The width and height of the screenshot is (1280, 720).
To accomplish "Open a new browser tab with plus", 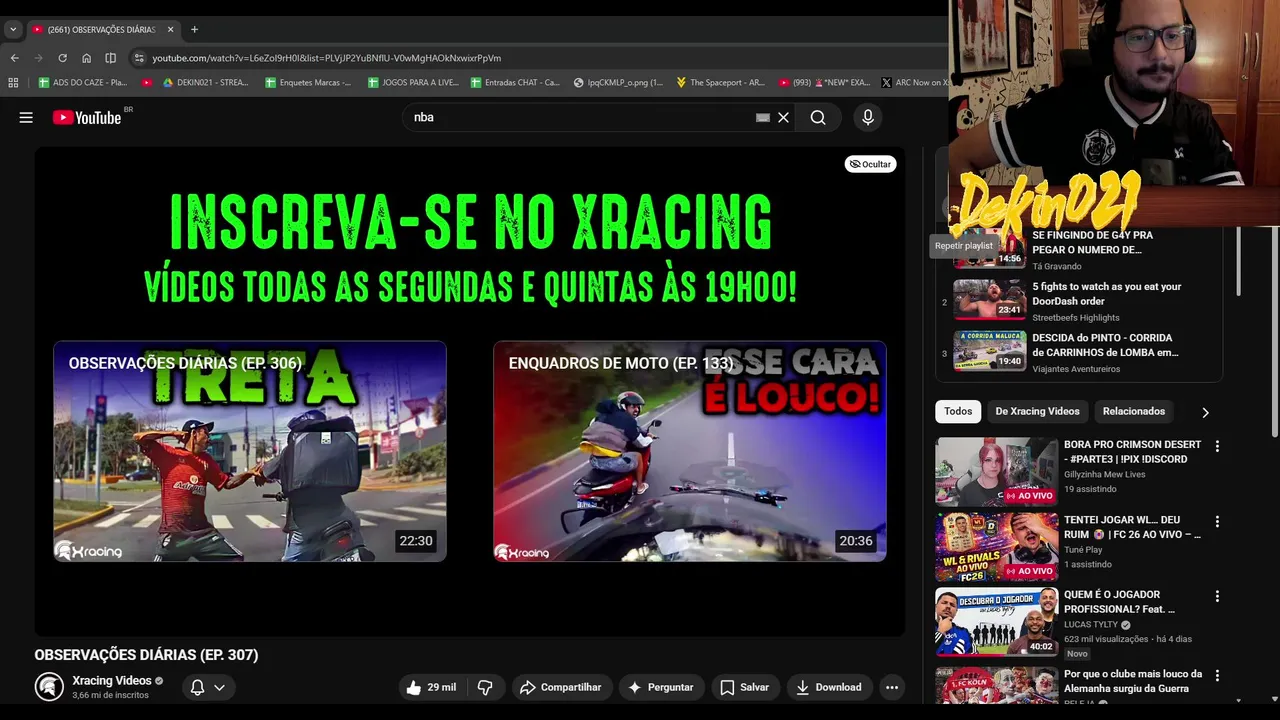I will pyautogui.click(x=194, y=29).
